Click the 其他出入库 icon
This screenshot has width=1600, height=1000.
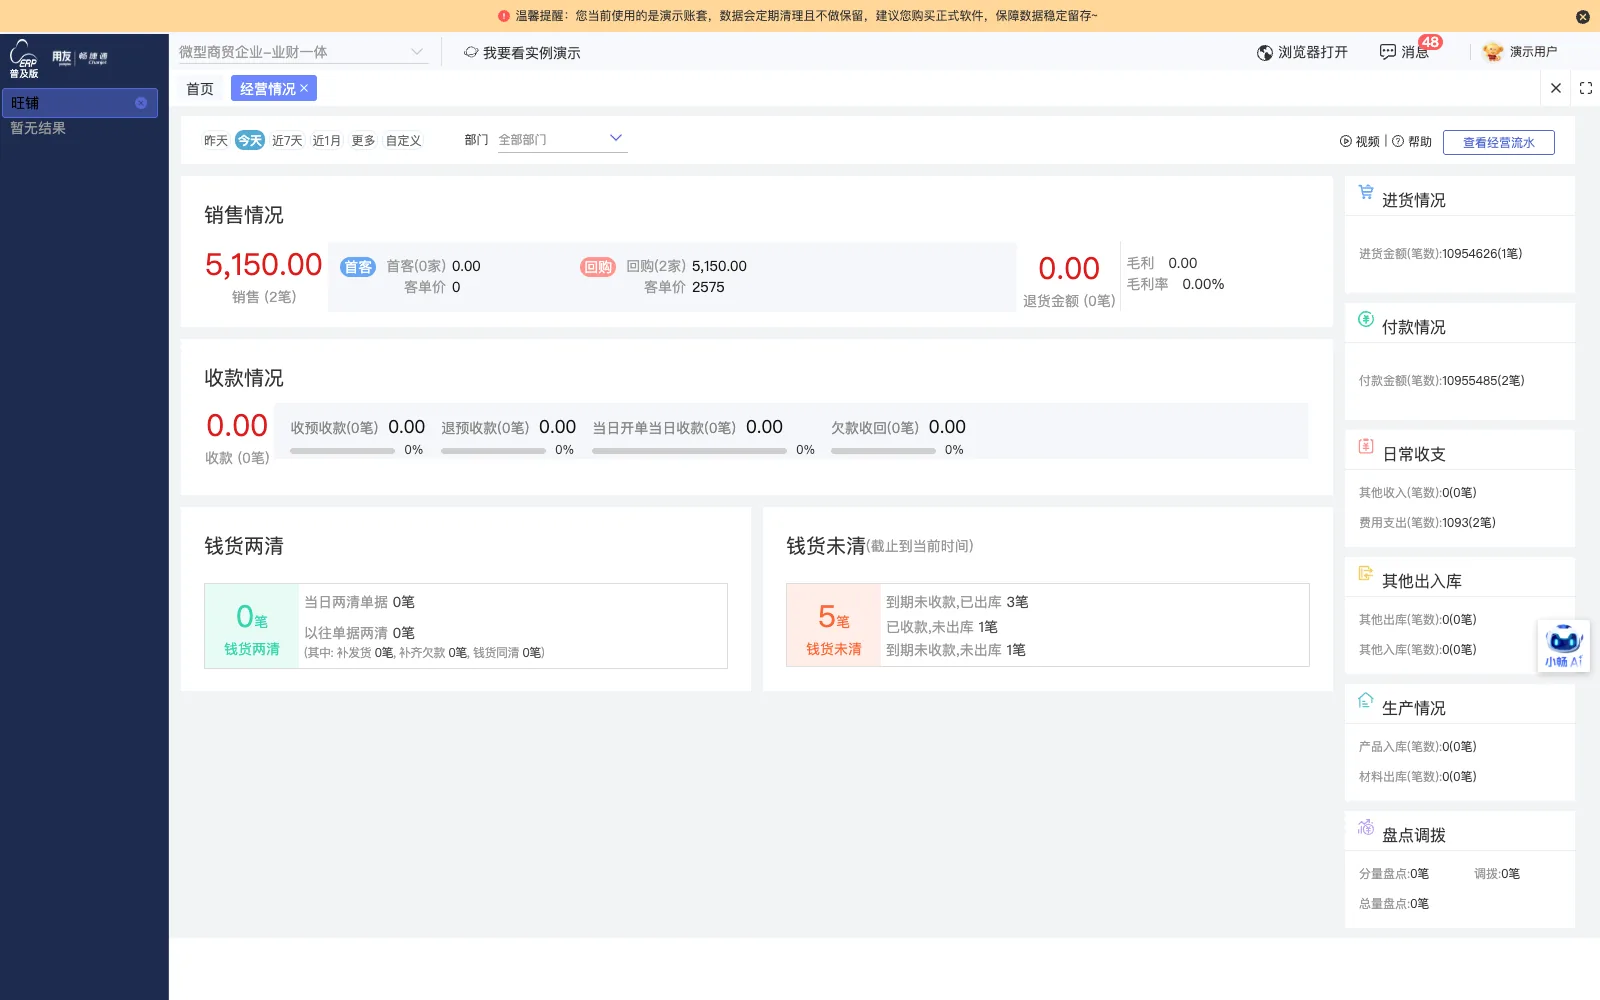click(x=1366, y=573)
